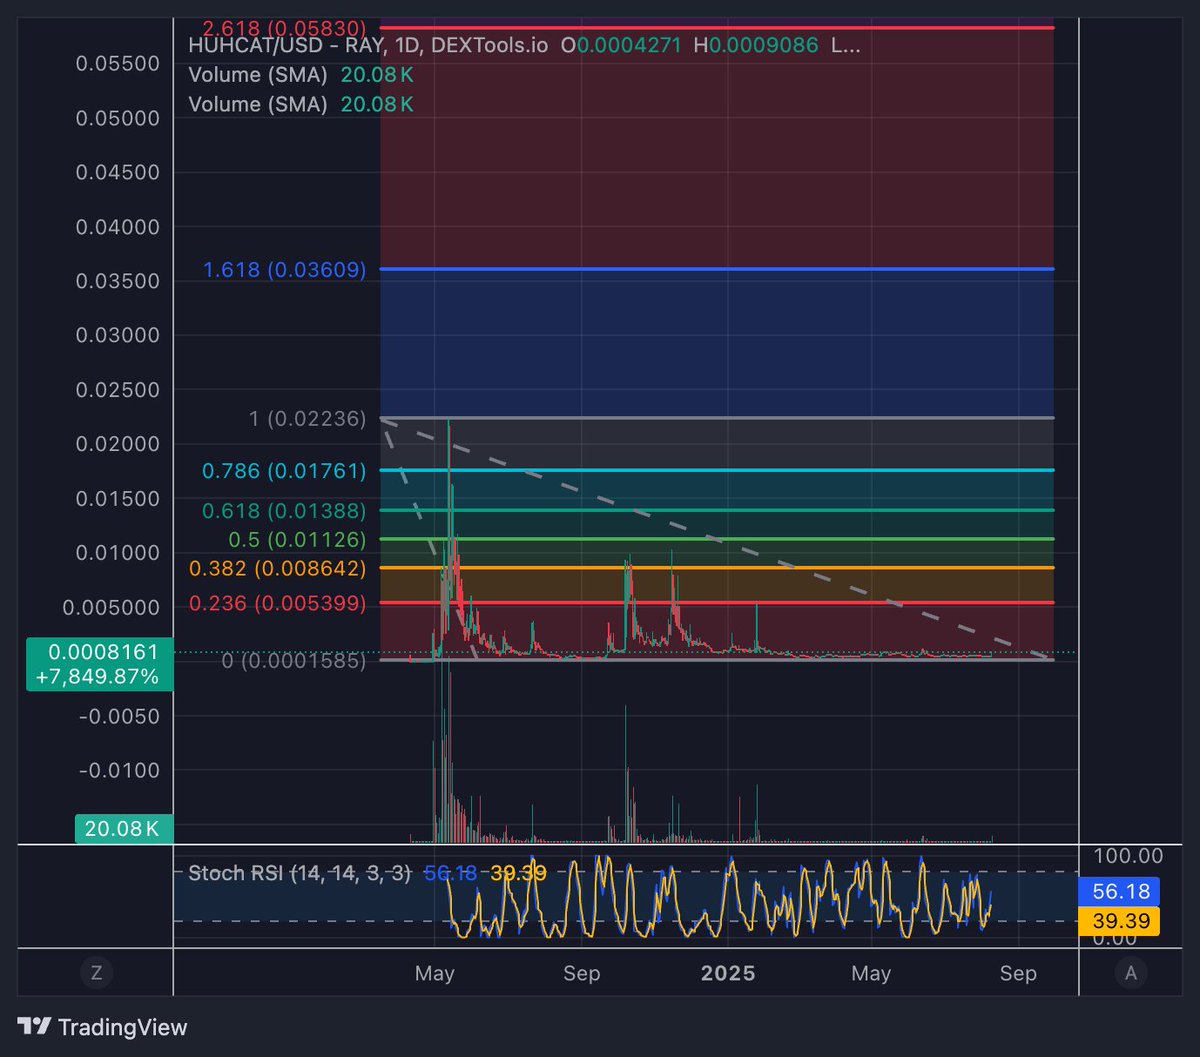Screen dimensions: 1200x1057
Task: Click the 0.03000 price axis label
Action: (x=118, y=335)
